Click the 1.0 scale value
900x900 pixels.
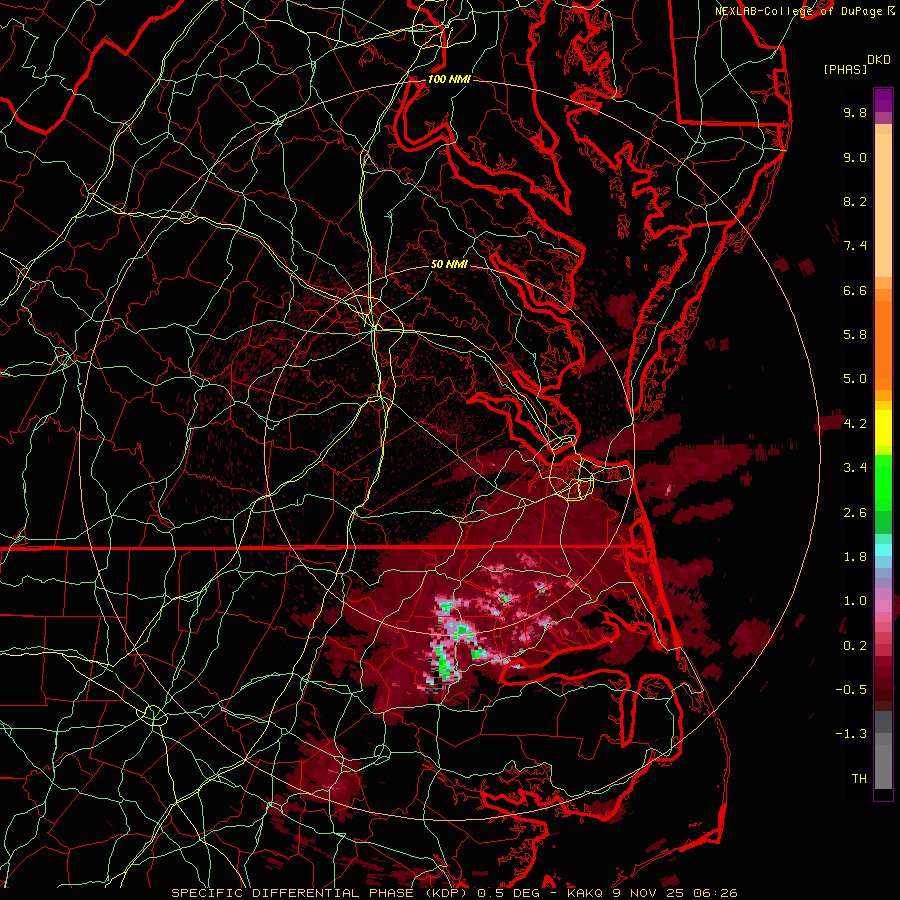pyautogui.click(x=855, y=601)
